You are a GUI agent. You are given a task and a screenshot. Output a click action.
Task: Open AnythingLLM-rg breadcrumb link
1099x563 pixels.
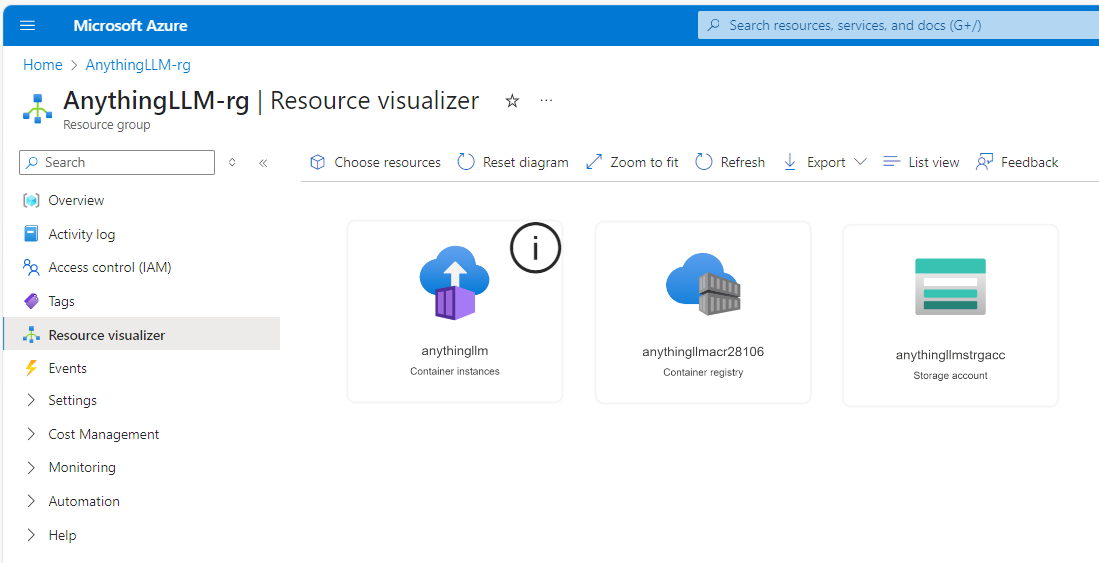138,65
